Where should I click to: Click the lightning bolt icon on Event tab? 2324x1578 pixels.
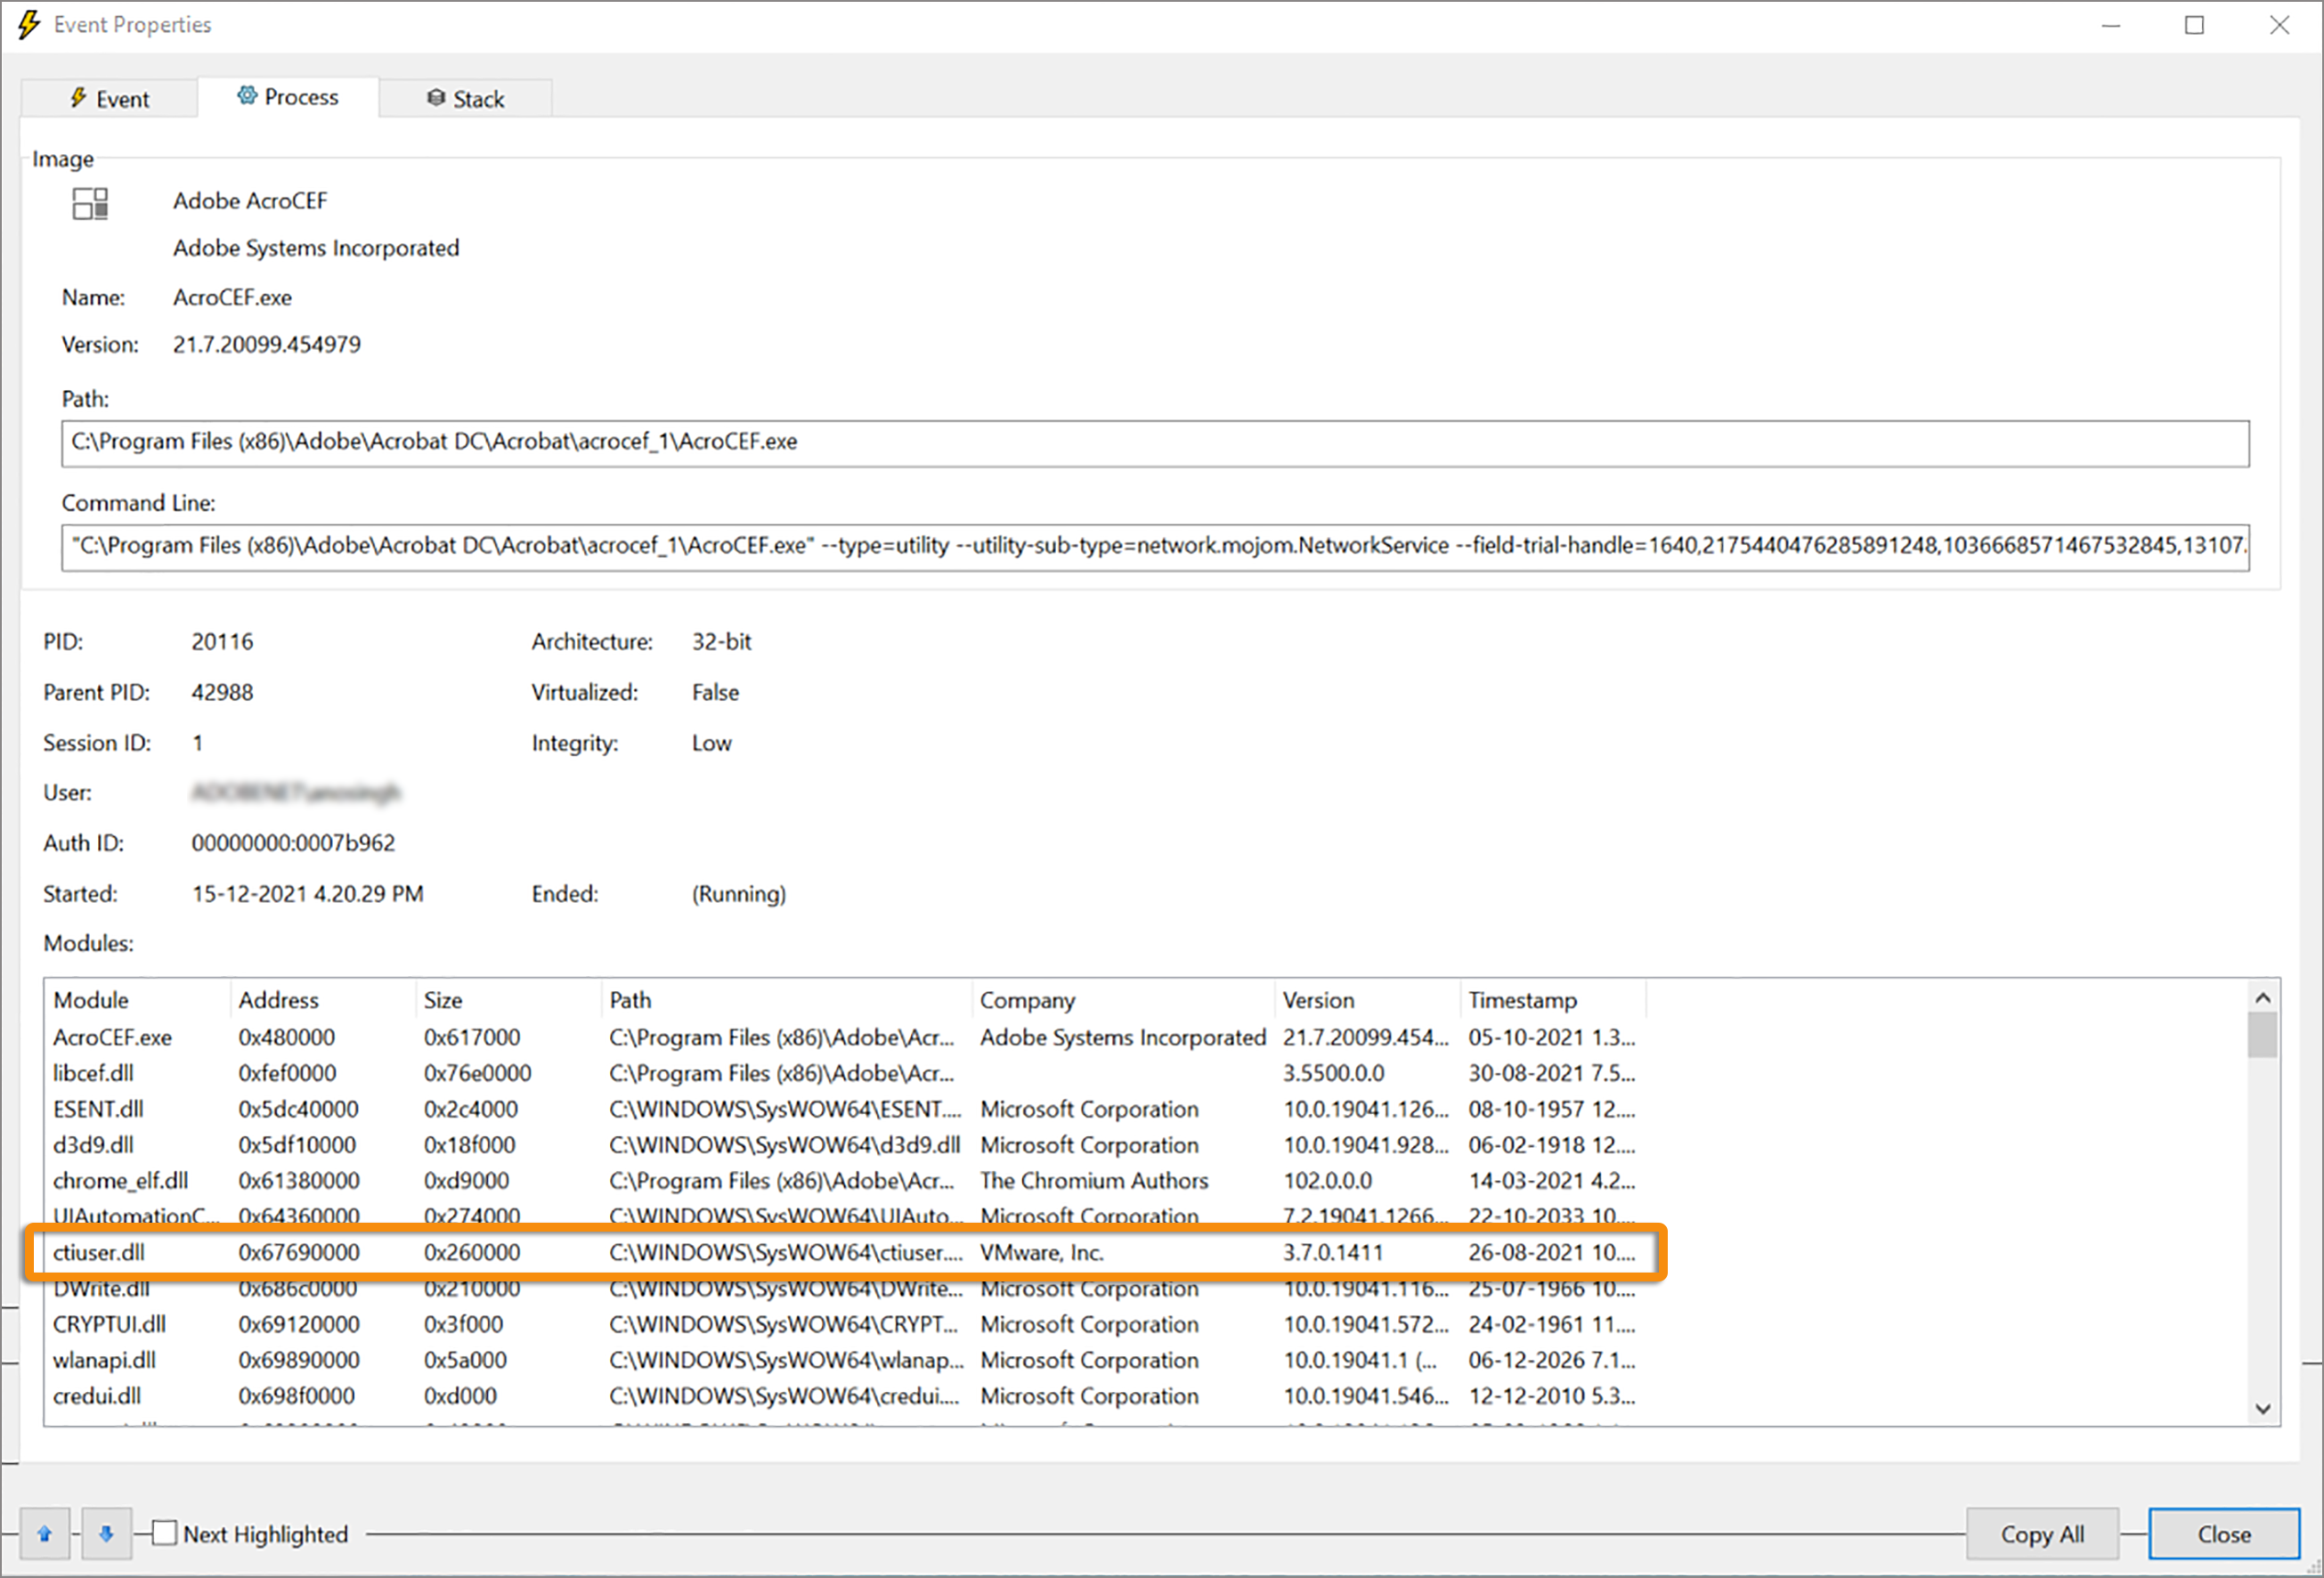point(79,98)
